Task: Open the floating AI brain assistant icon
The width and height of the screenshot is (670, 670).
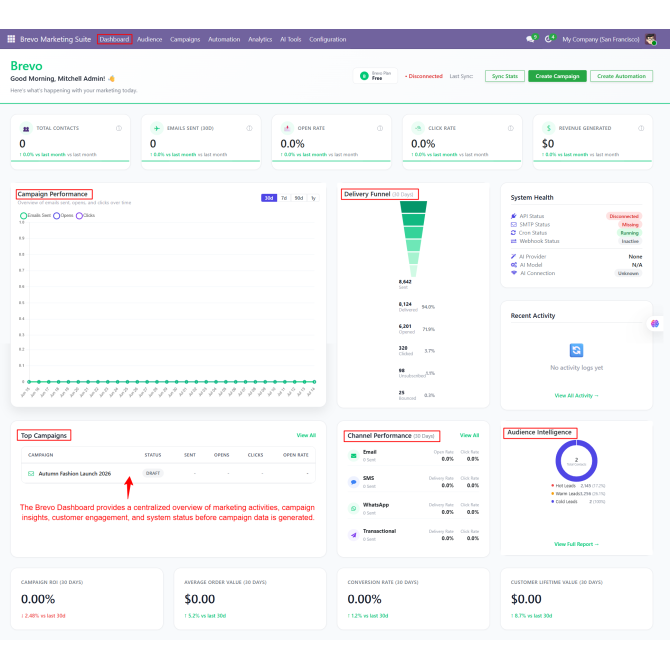Action: point(655,323)
